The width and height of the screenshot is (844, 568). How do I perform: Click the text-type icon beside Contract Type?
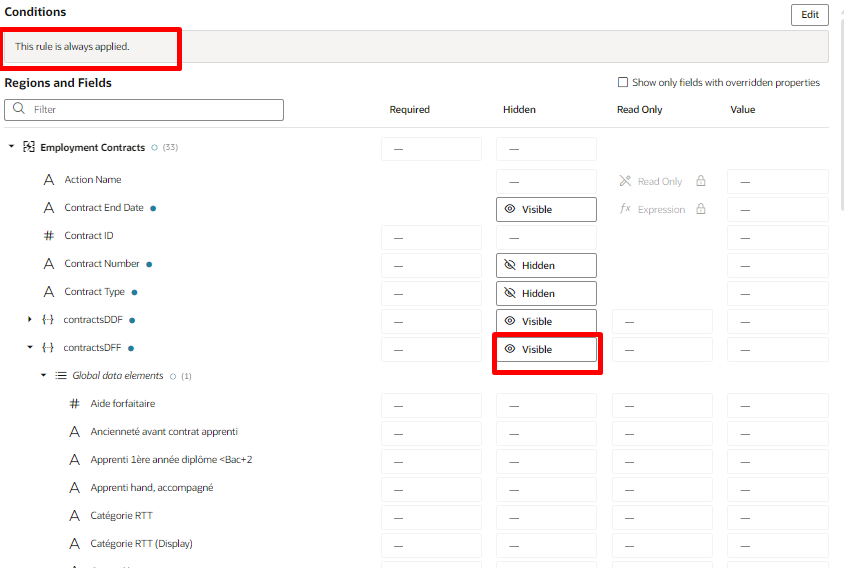[49, 291]
